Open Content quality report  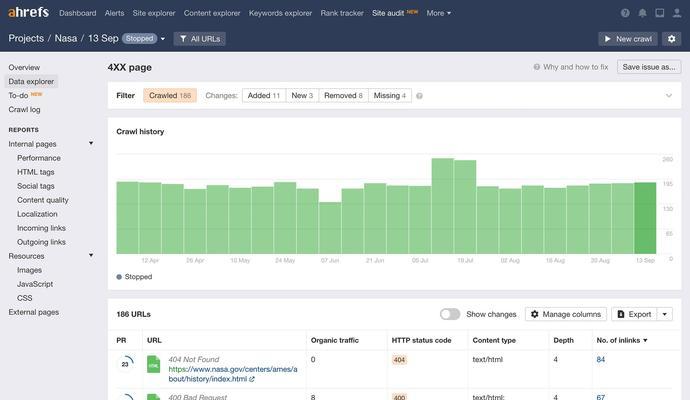coord(43,200)
